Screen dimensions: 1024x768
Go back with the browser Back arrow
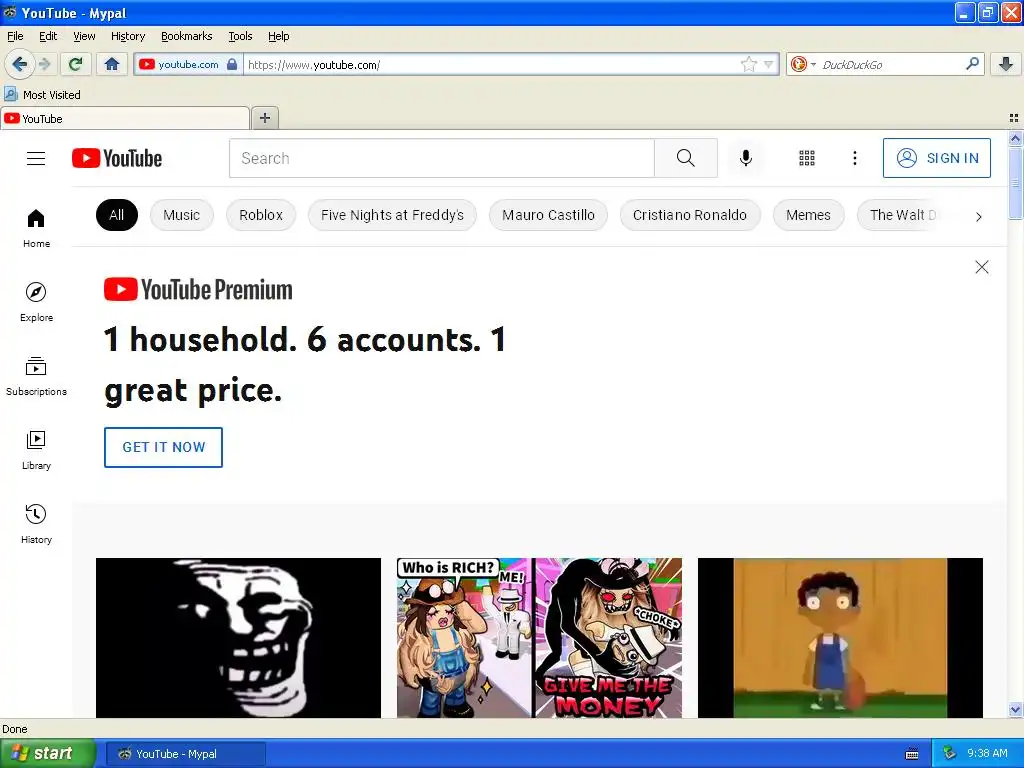pos(20,64)
